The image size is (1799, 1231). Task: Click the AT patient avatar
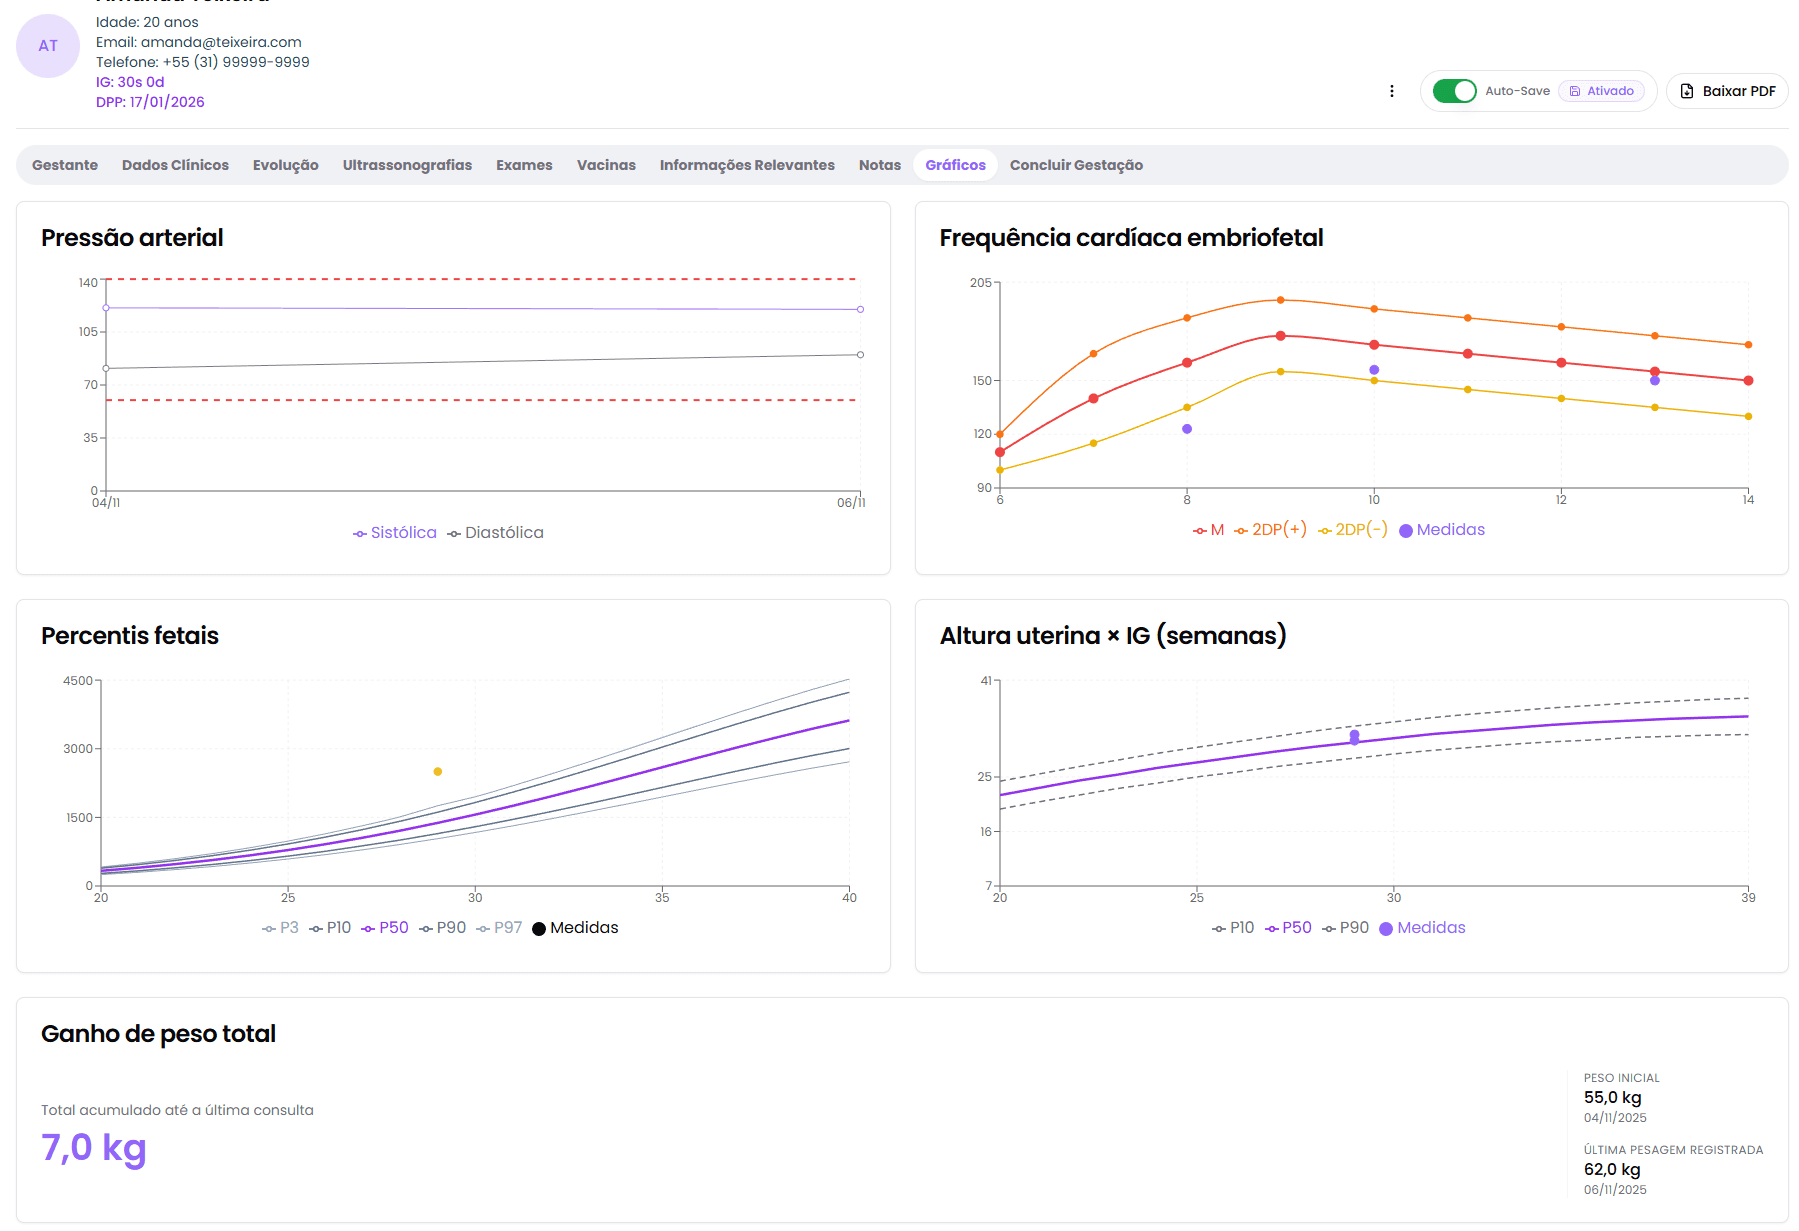48,46
